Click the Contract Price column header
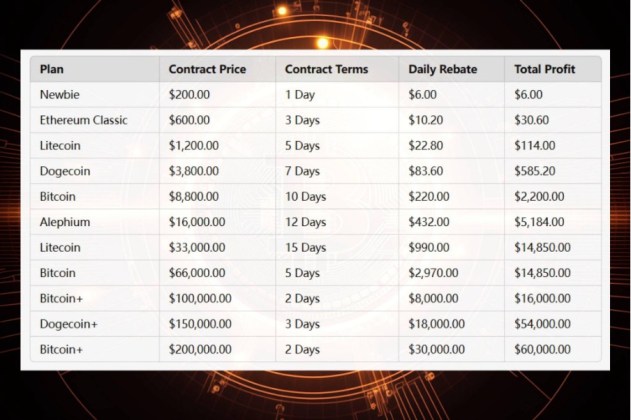Viewport: 631px width, 420px height. tap(207, 69)
